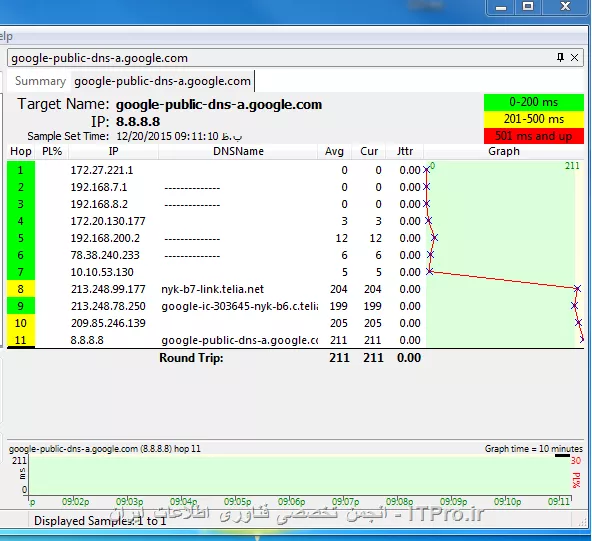Click the 09:08p time label on timeline
This screenshot has height=541, width=592.
click(399, 502)
